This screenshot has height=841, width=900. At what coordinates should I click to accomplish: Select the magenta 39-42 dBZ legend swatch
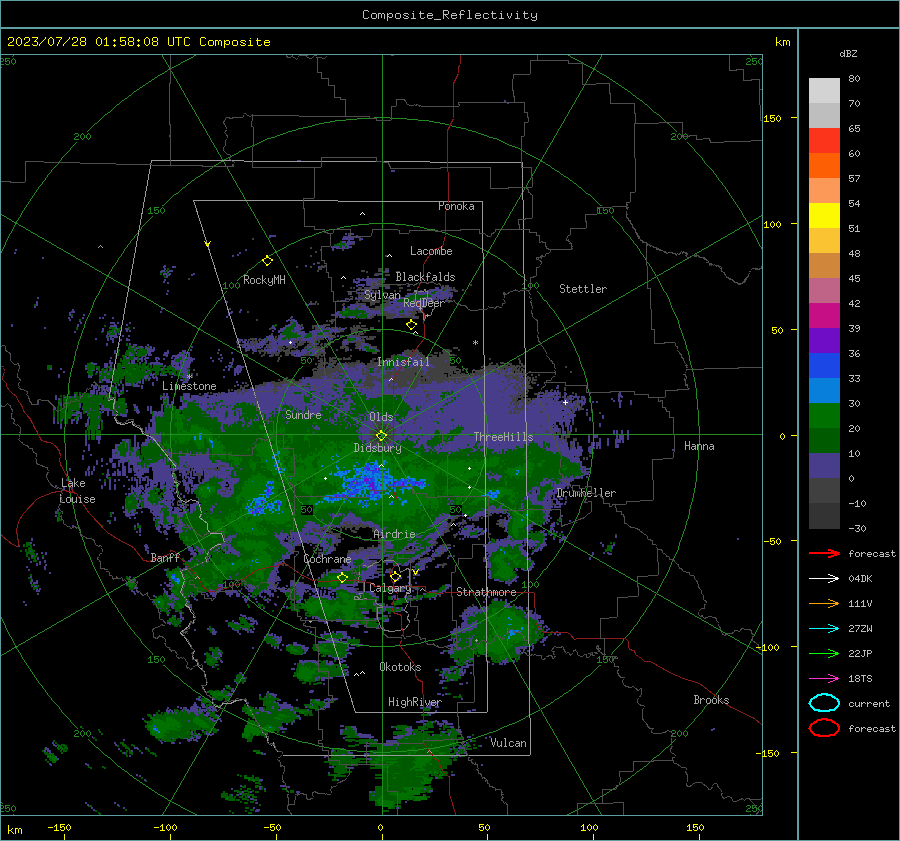[824, 316]
